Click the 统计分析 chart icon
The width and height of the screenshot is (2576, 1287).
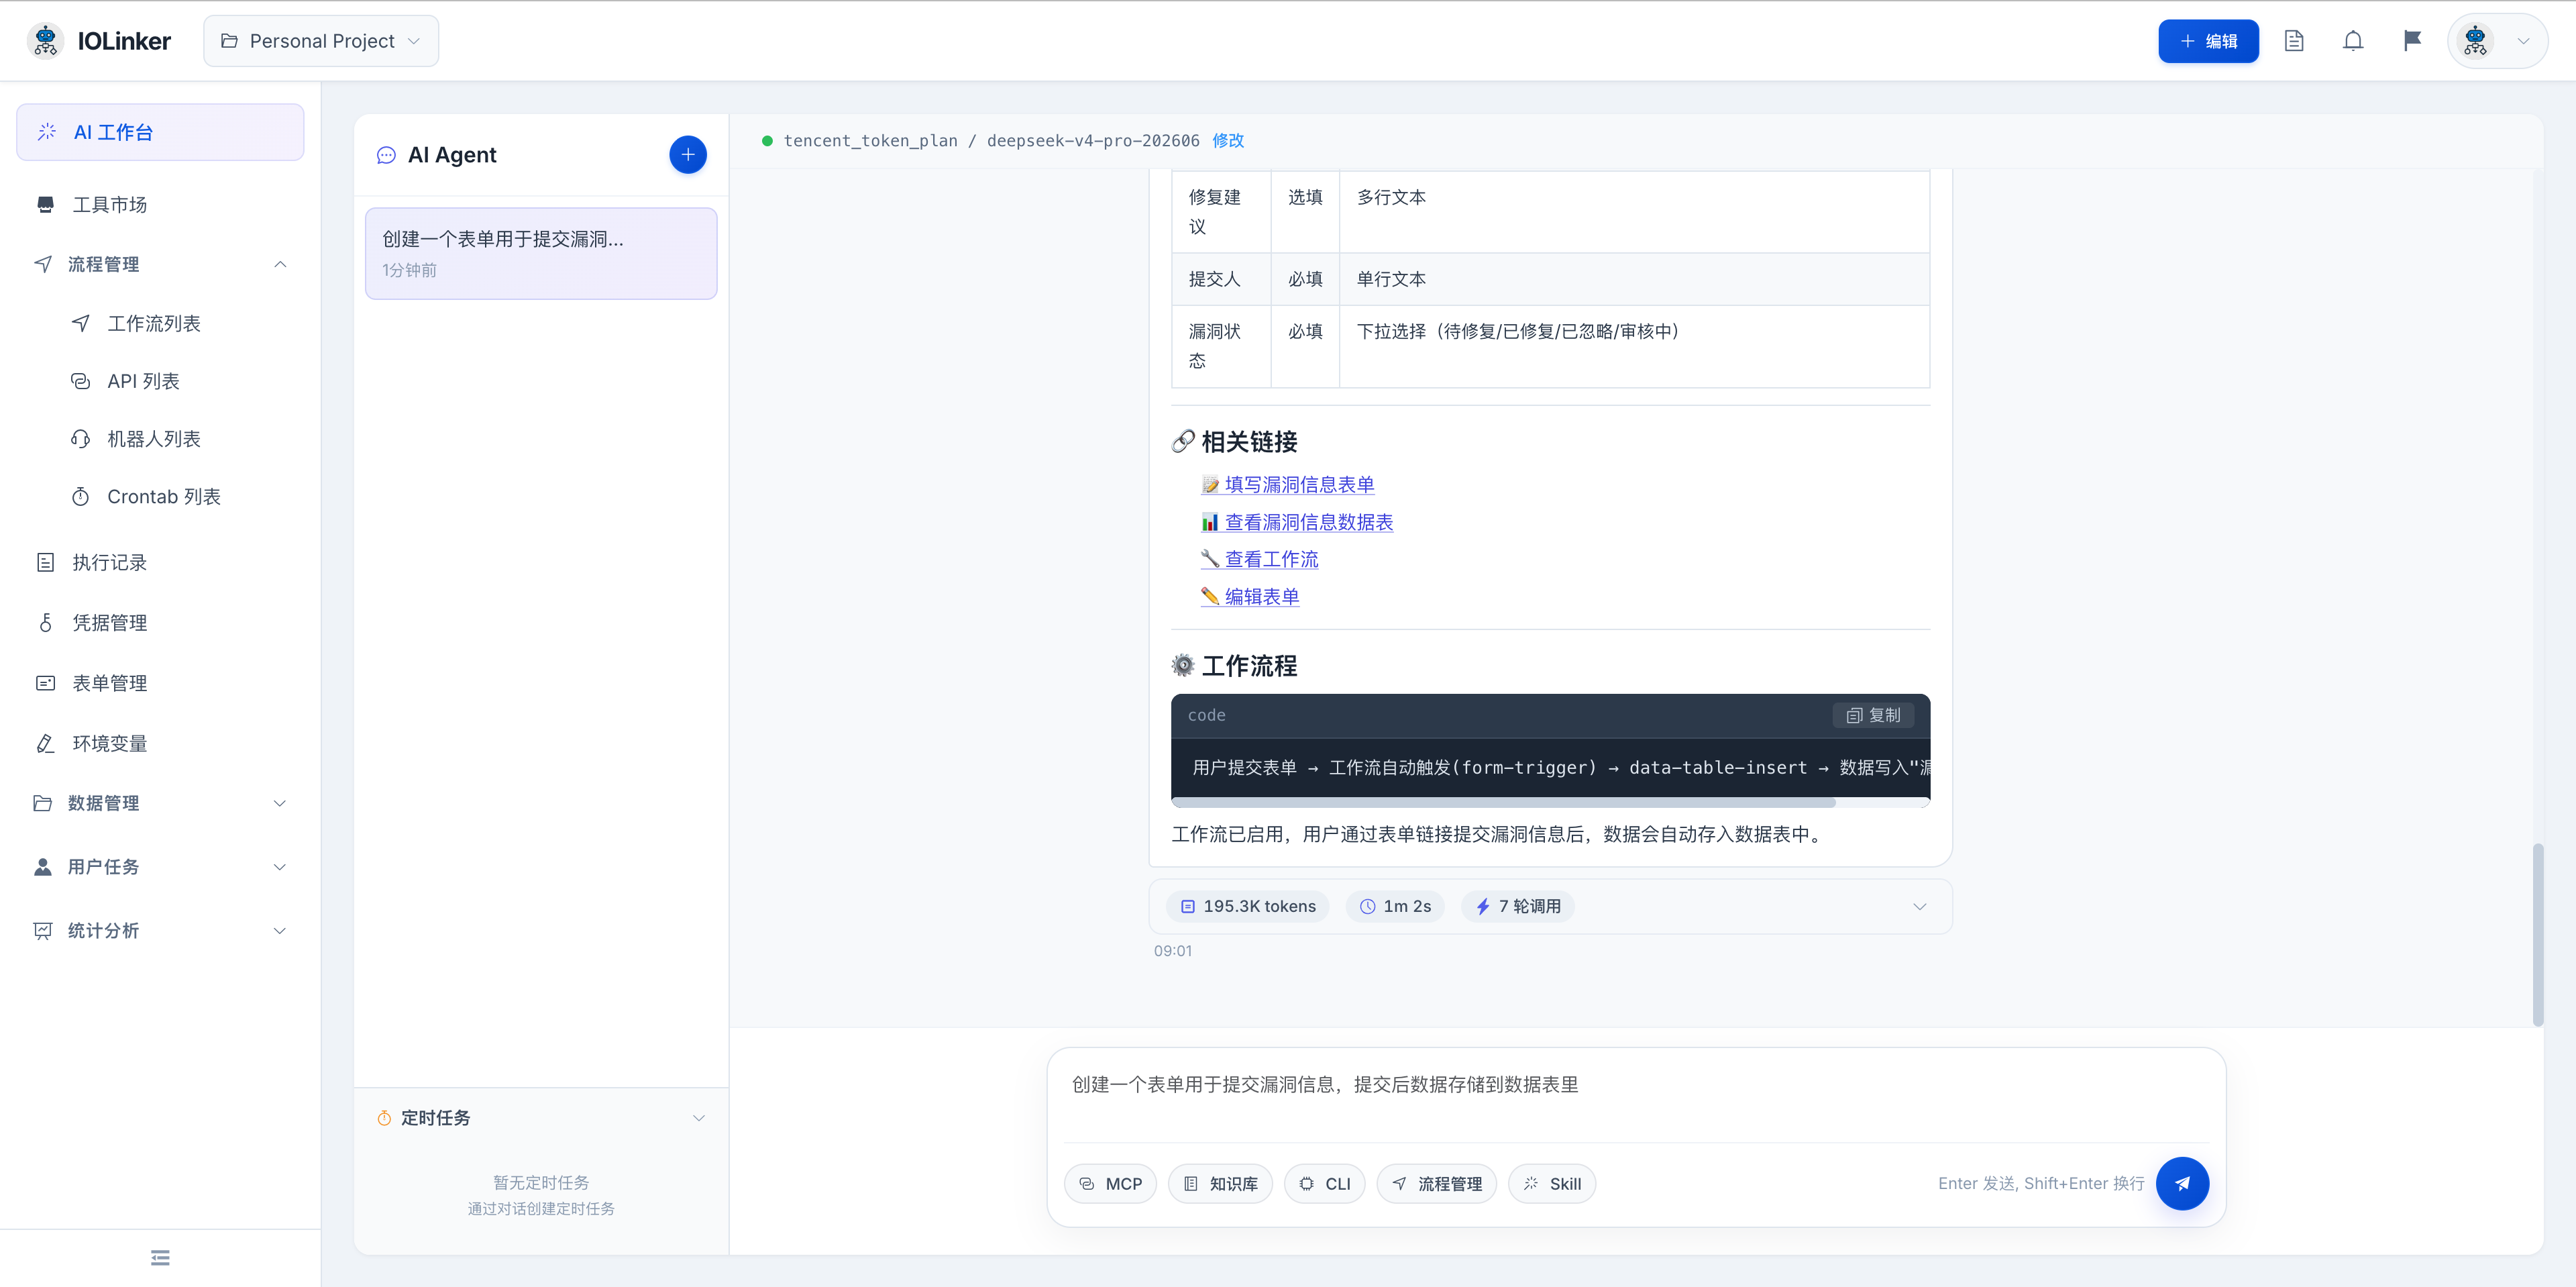point(42,931)
